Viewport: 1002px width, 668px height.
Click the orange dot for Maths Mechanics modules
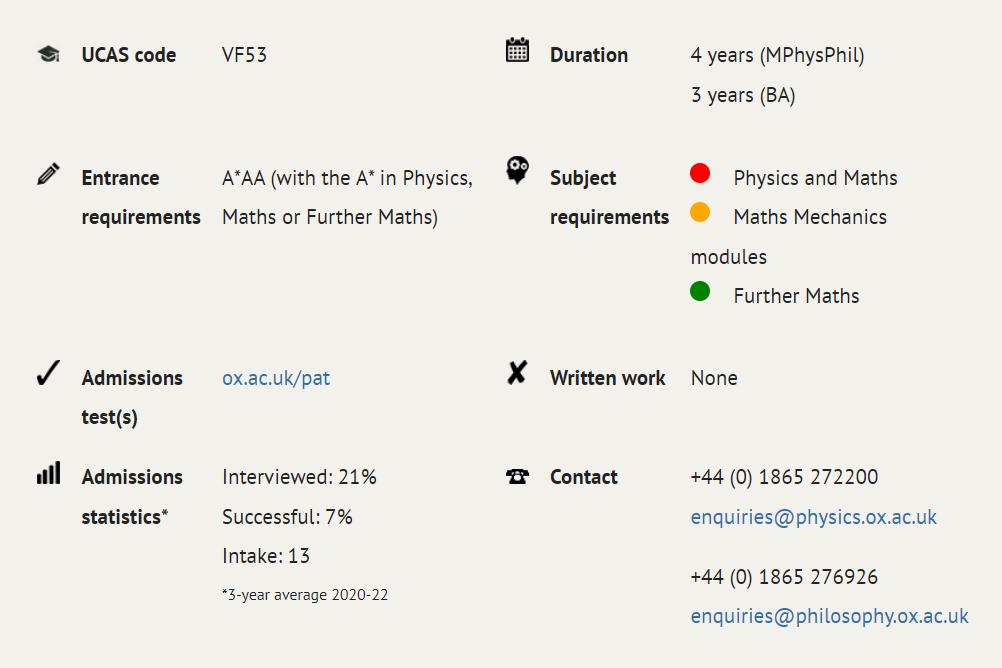point(700,212)
